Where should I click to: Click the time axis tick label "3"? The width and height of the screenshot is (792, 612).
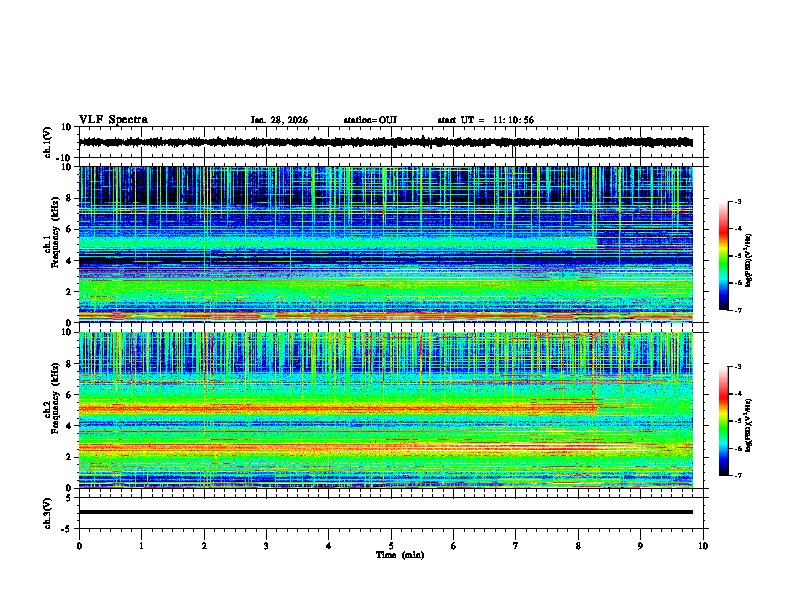[x=266, y=546]
